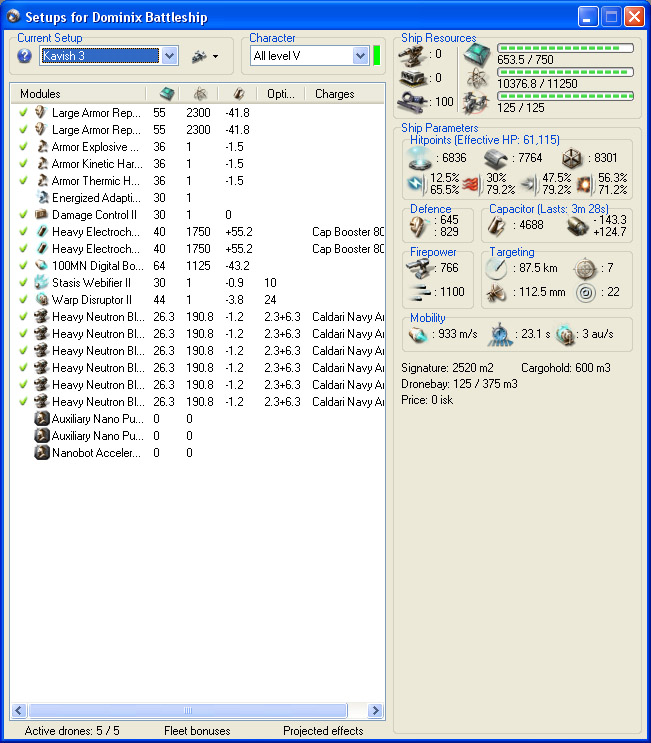Sort by the capacitor icon column header
The image size is (651, 743).
(238, 94)
